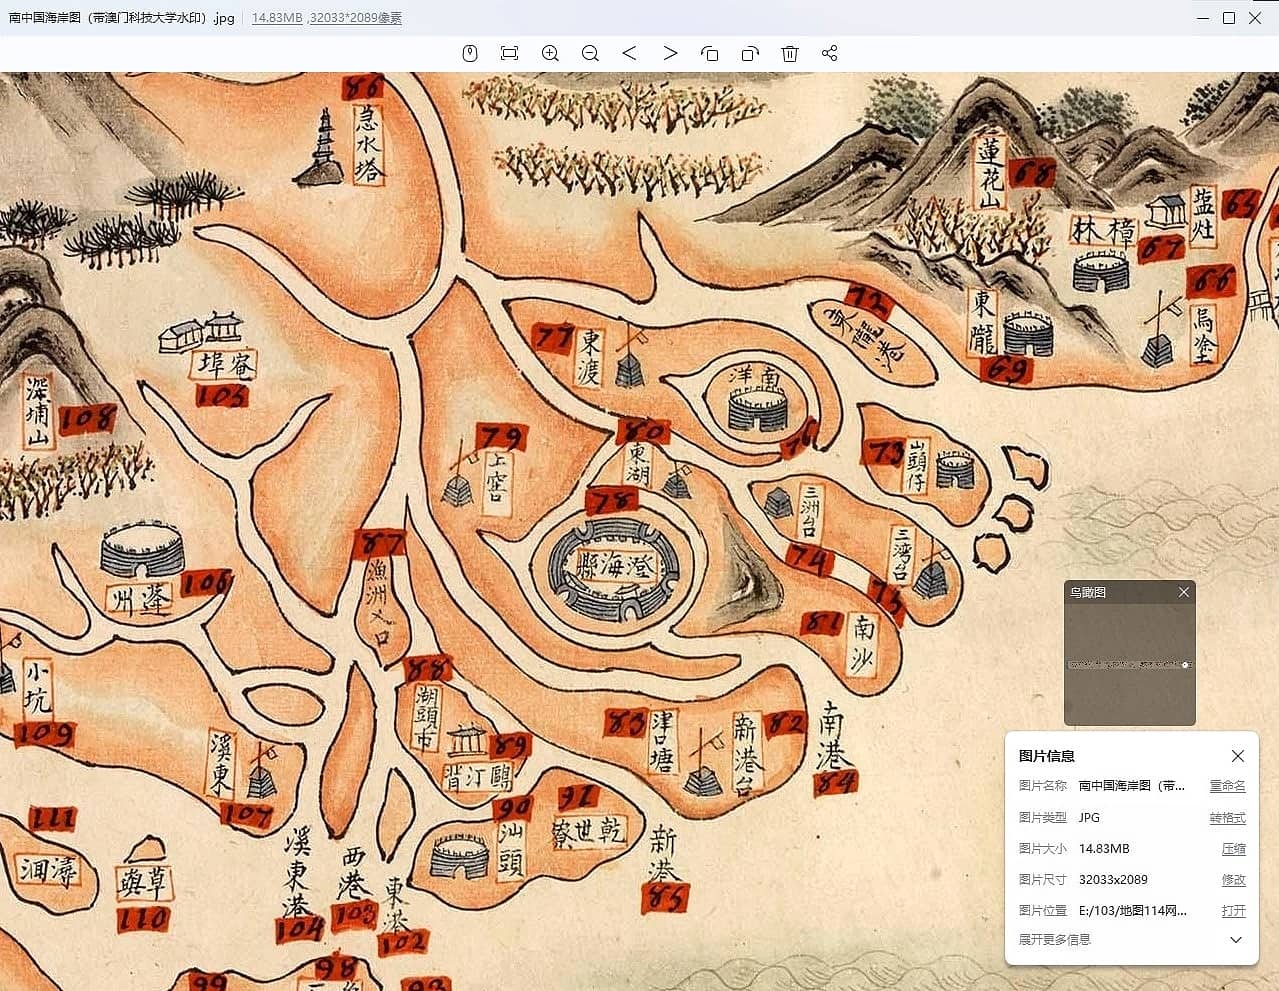Minimize the image viewer window
This screenshot has width=1279, height=991.
[x=1202, y=18]
